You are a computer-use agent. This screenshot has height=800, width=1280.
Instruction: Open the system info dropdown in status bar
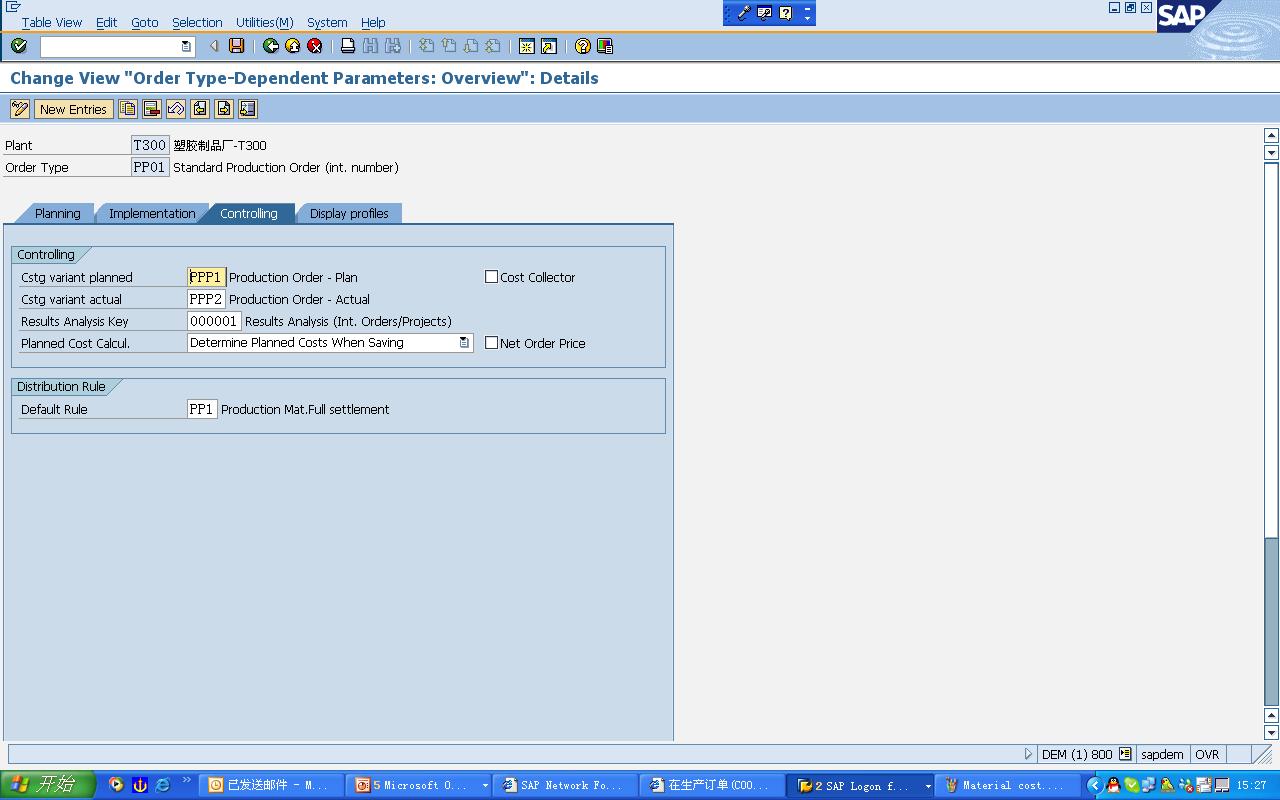1125,754
